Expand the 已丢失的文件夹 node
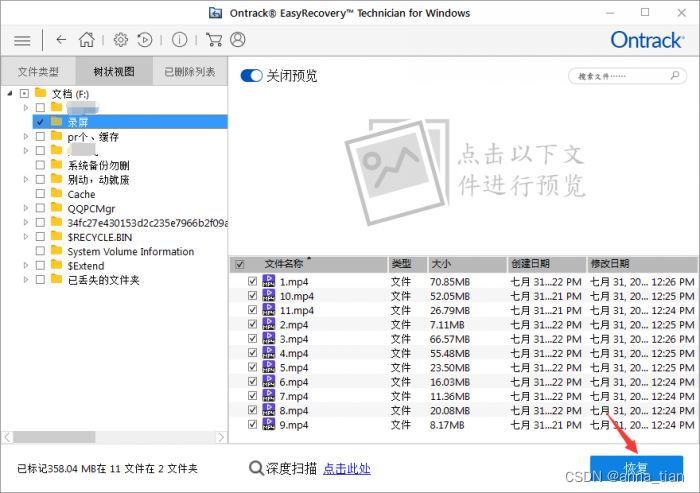This screenshot has width=700, height=493. point(25,279)
